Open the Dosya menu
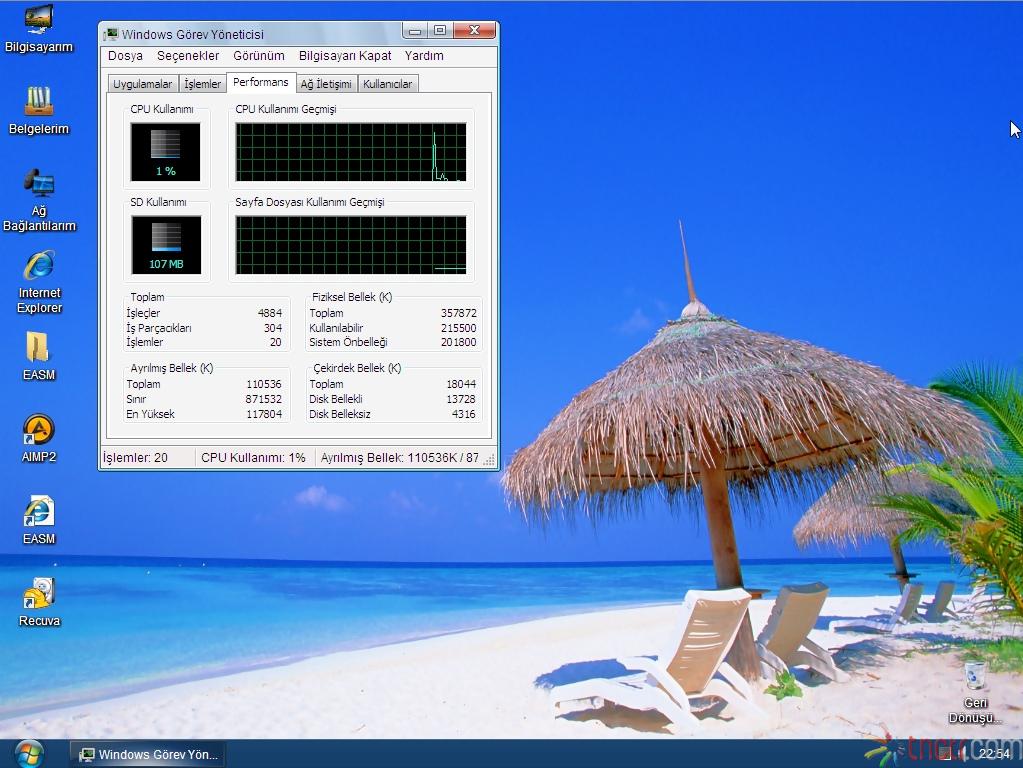The image size is (1023, 768). pyautogui.click(x=125, y=55)
